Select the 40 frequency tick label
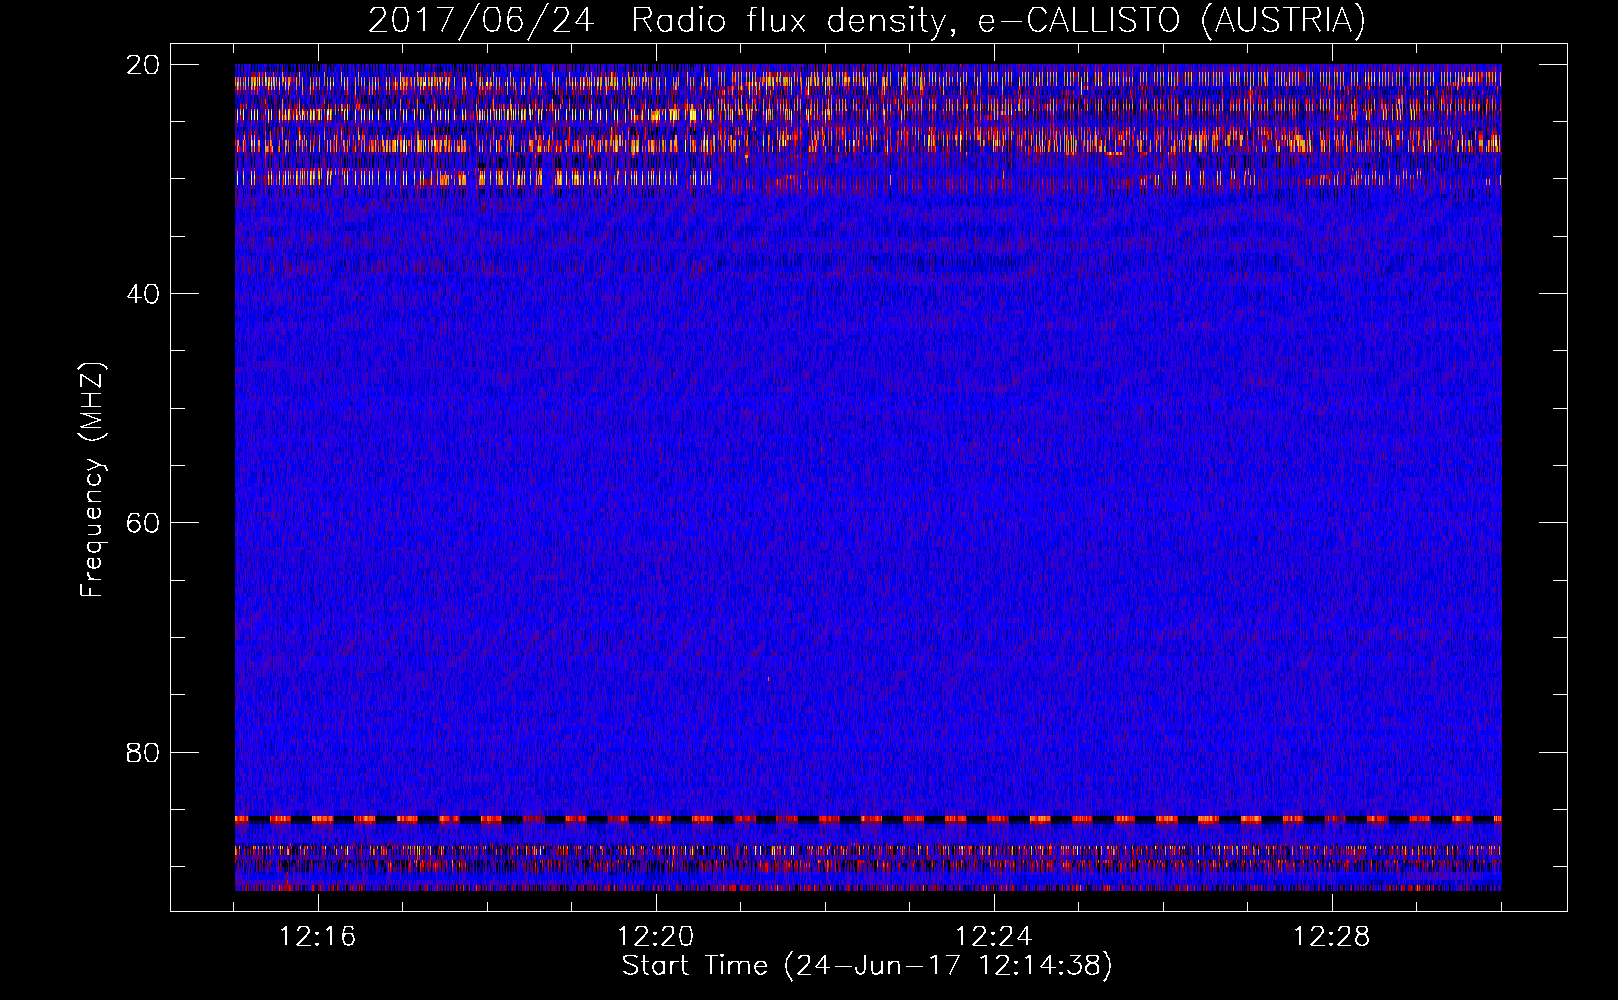 144,294
